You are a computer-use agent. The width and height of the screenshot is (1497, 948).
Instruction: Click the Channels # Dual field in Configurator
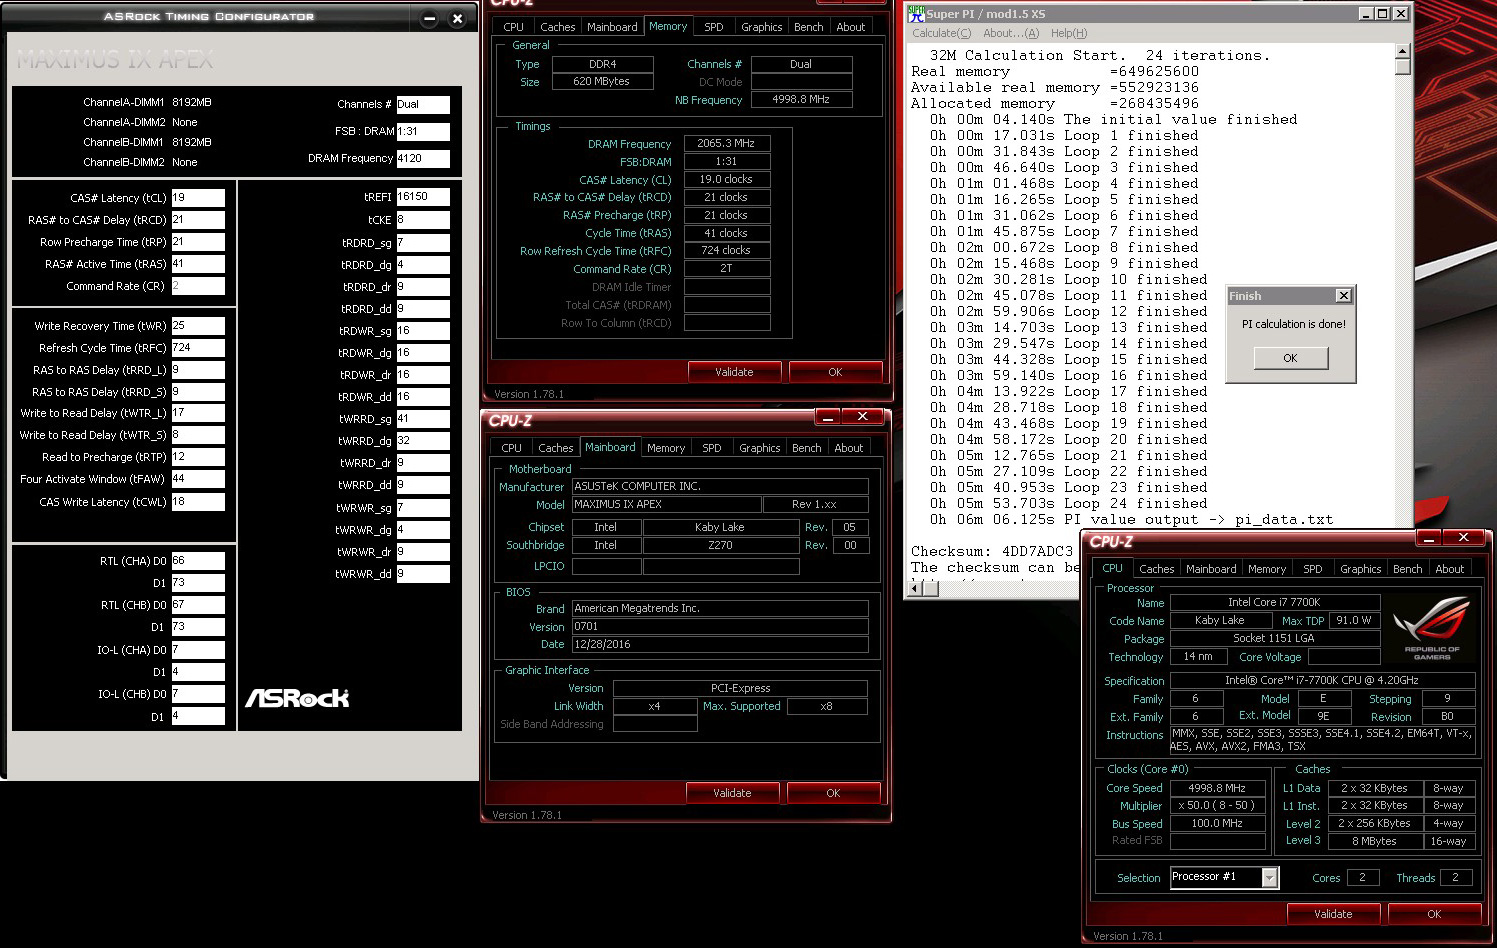click(423, 104)
